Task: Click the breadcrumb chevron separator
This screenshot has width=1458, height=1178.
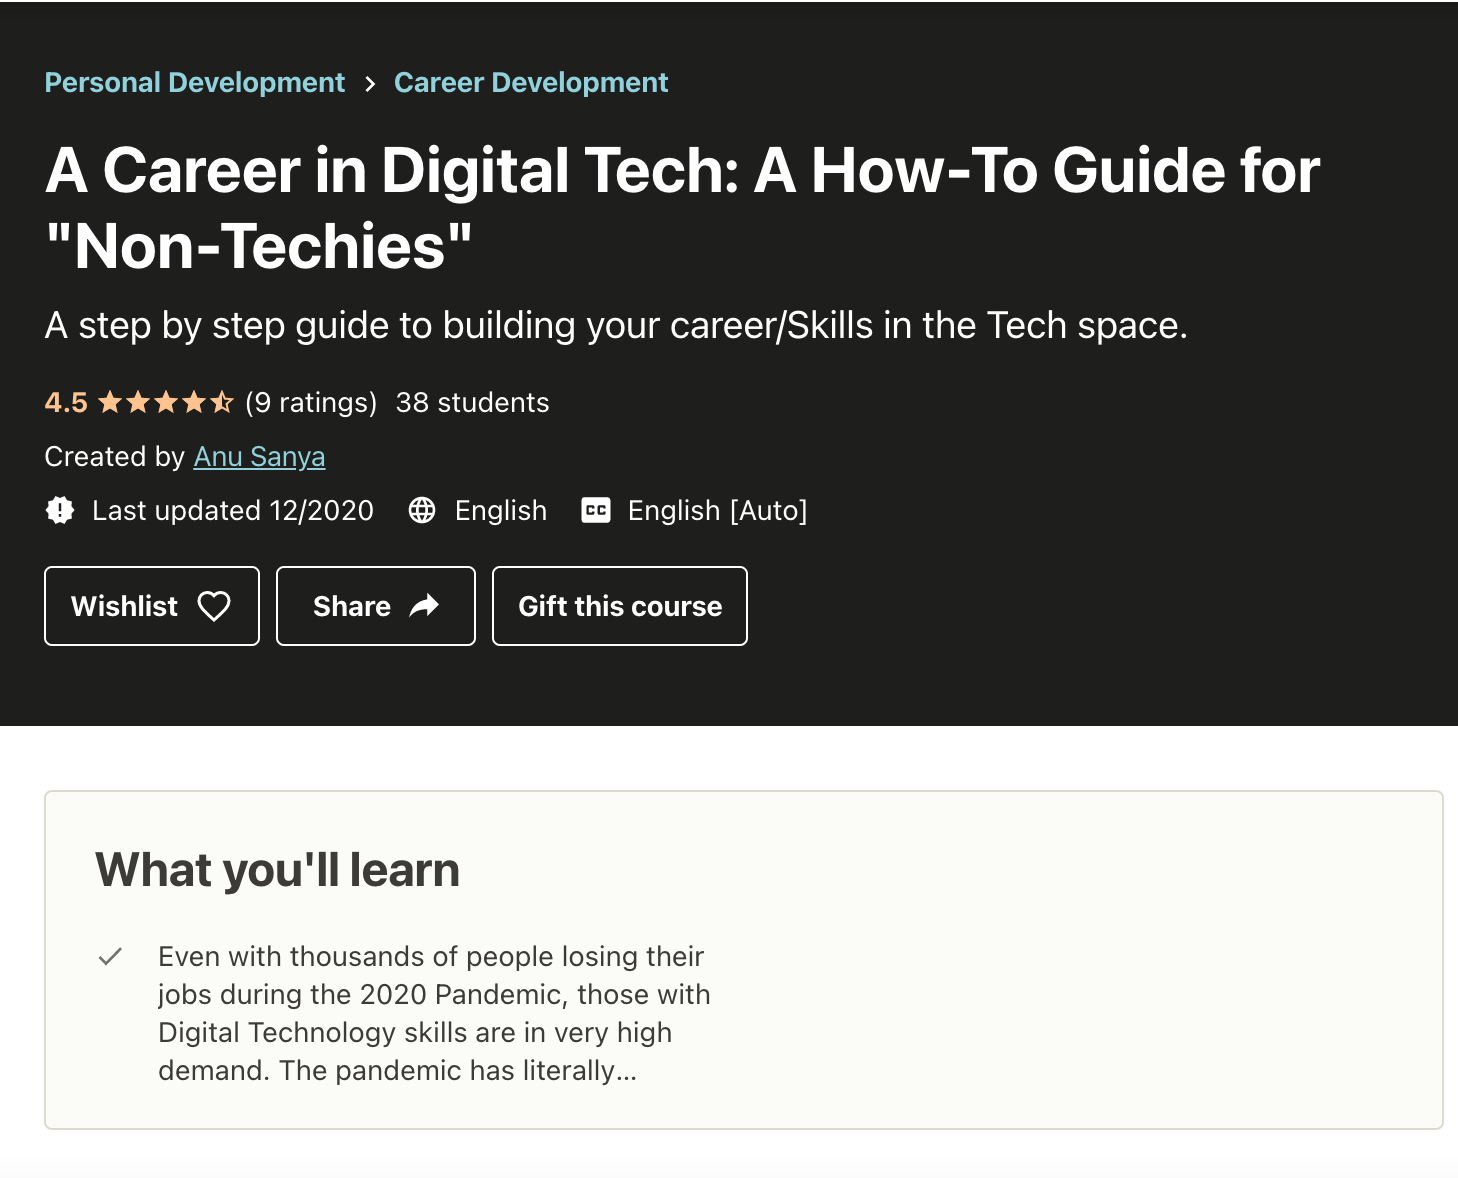Action: 370,84
